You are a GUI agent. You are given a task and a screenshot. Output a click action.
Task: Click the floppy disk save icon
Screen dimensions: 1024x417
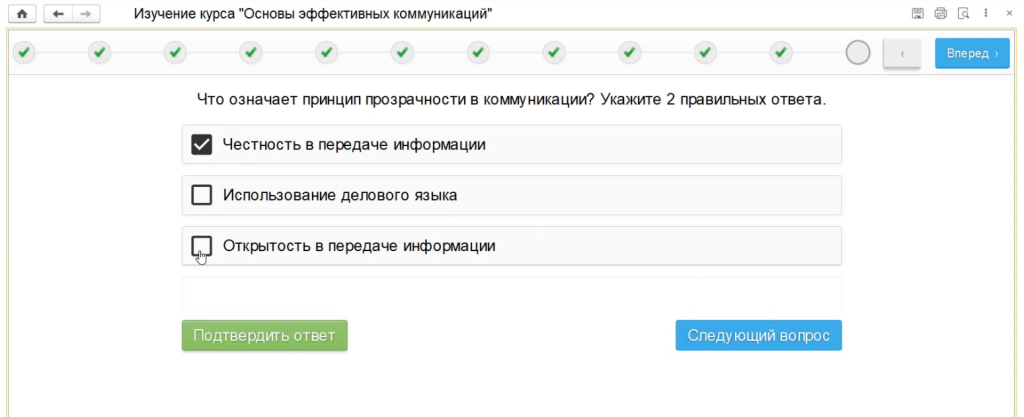point(917,14)
